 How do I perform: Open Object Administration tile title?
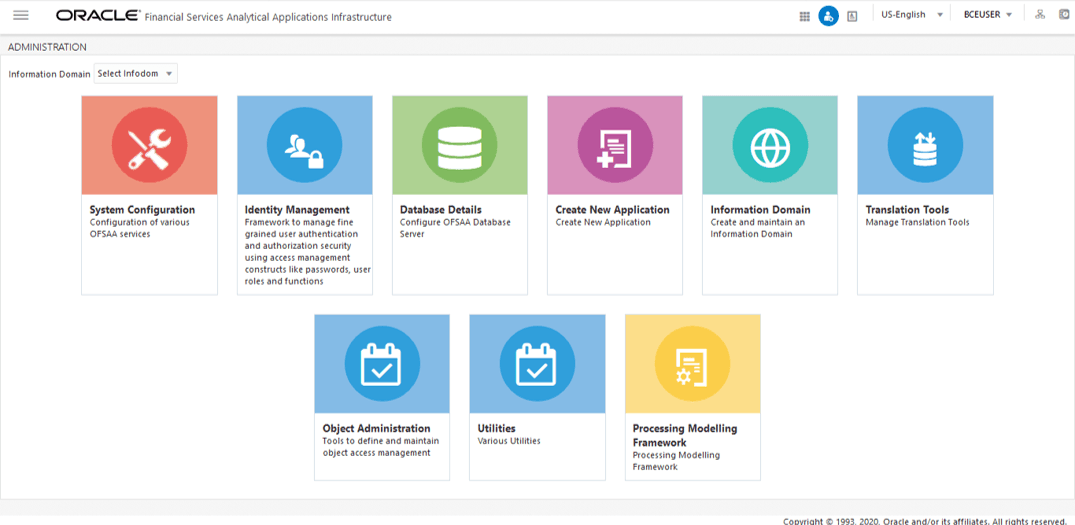point(376,428)
